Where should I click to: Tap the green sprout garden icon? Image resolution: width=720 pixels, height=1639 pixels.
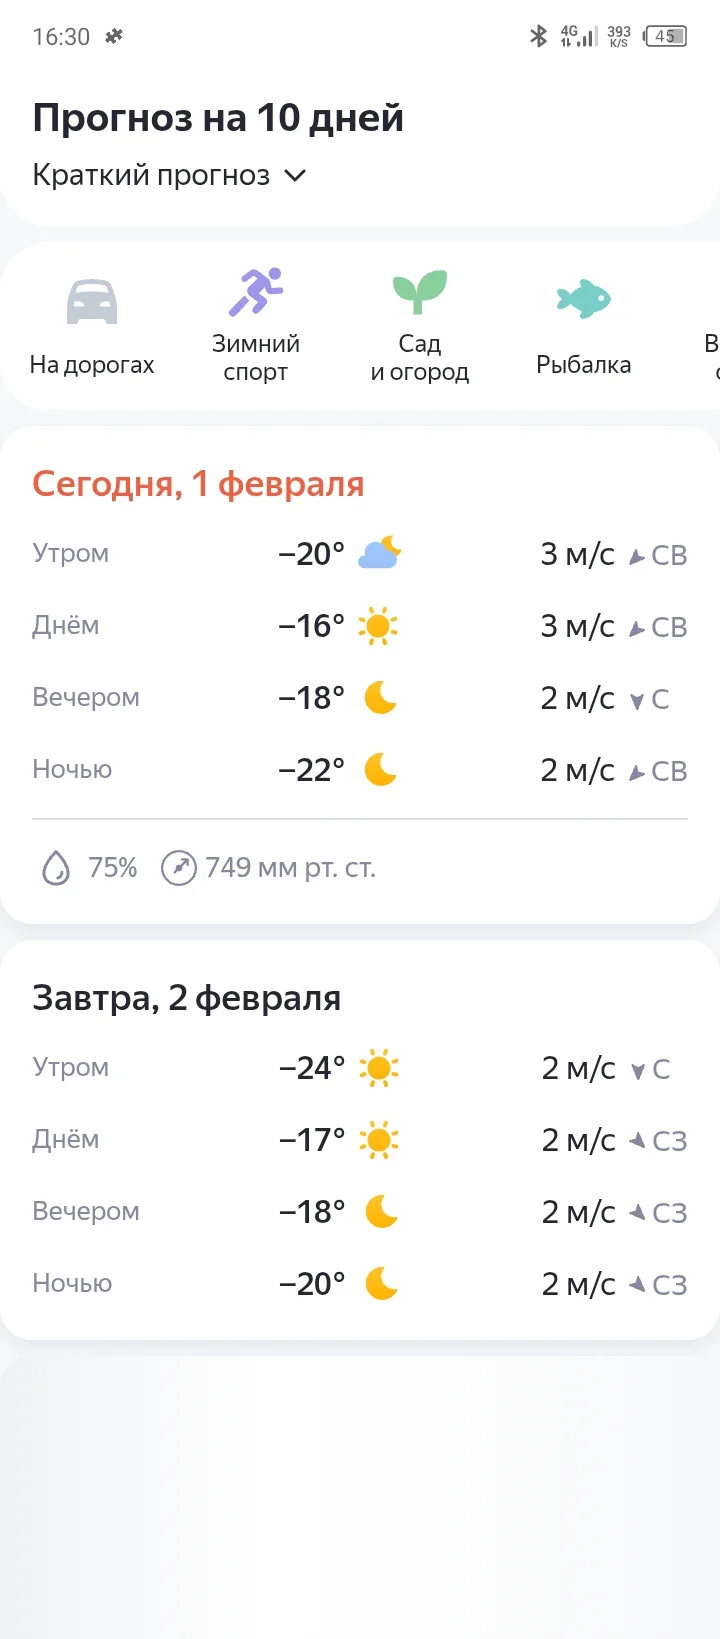click(x=420, y=292)
